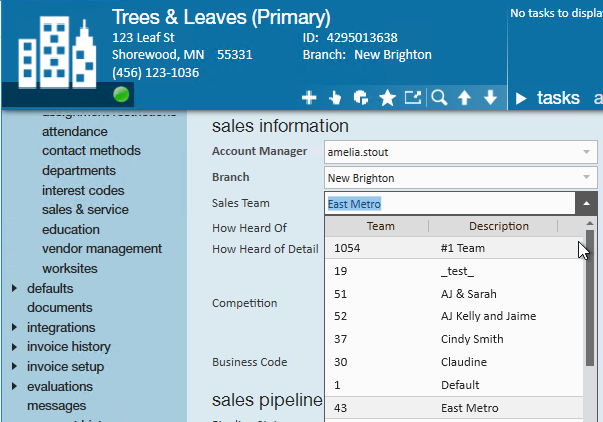This screenshot has width=603, height=422.
Task: Open the contact methods page link
Action: [91, 151]
